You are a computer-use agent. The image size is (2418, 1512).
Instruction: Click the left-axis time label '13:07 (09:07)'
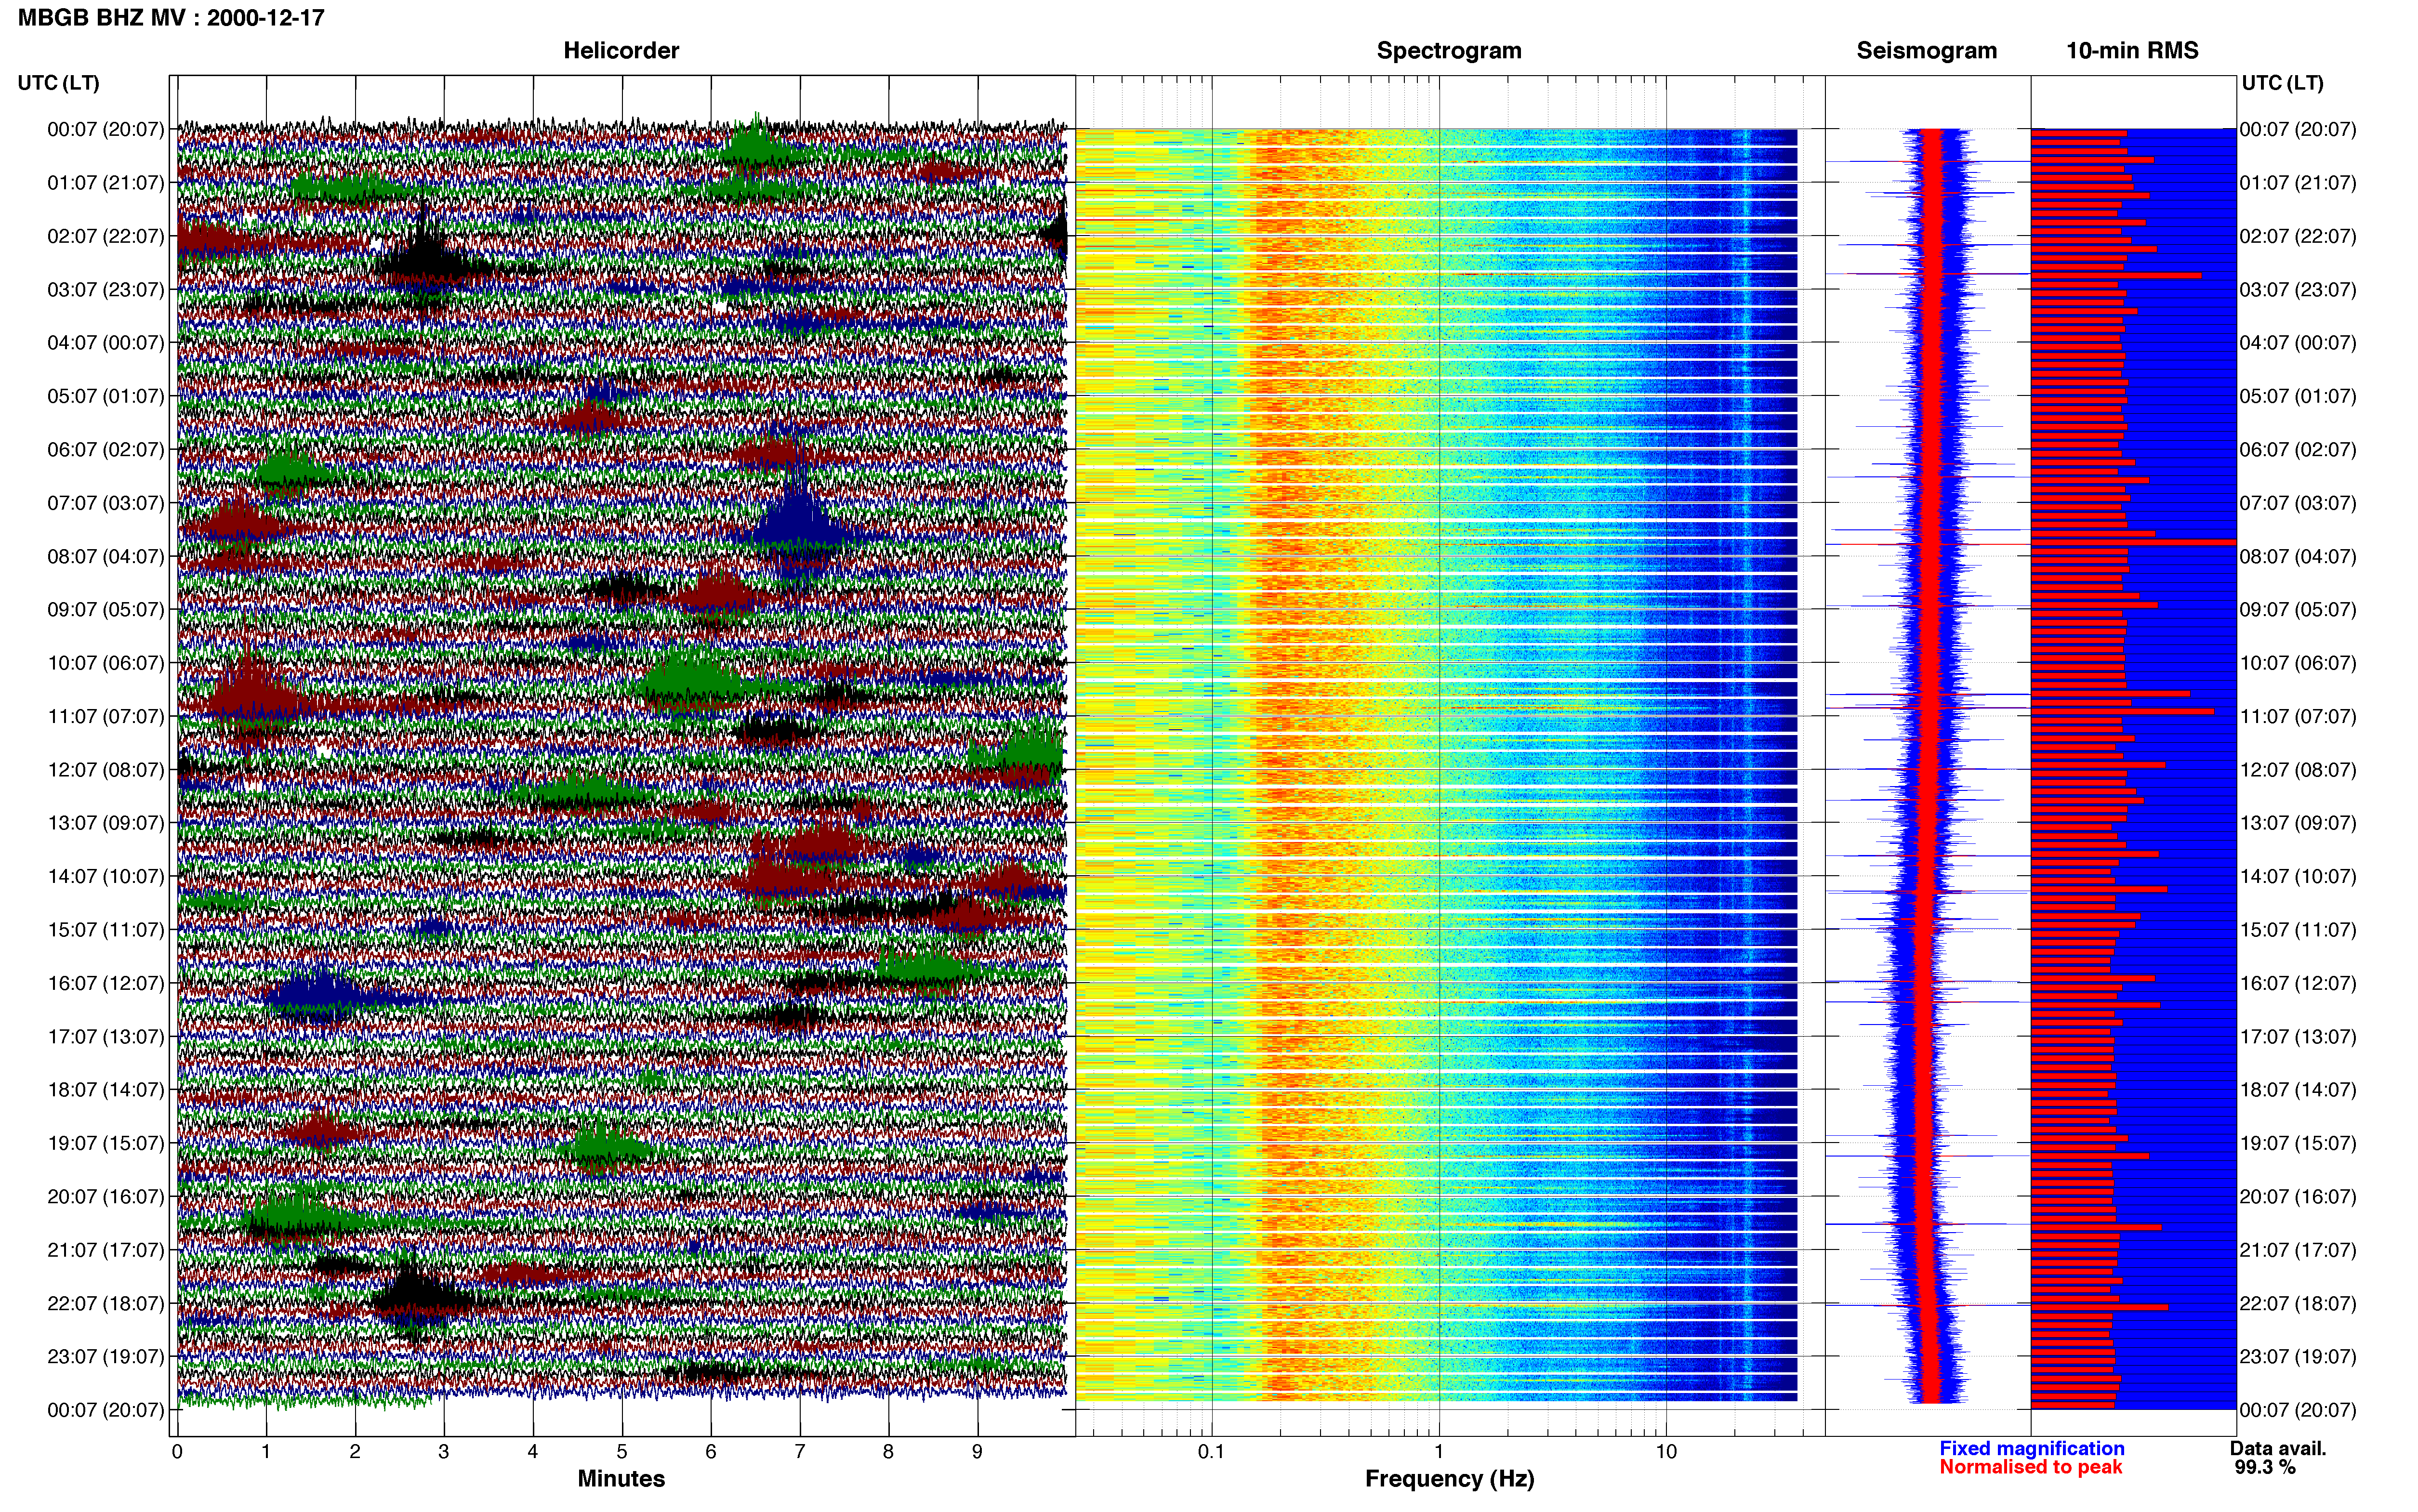(x=105, y=823)
